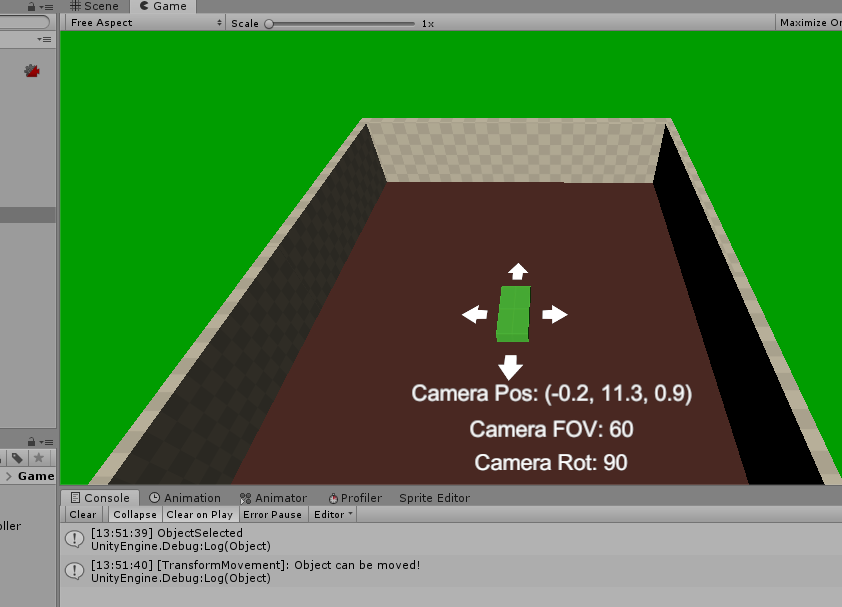This screenshot has height=607, width=842.
Task: Clear the console log
Action: point(83,515)
